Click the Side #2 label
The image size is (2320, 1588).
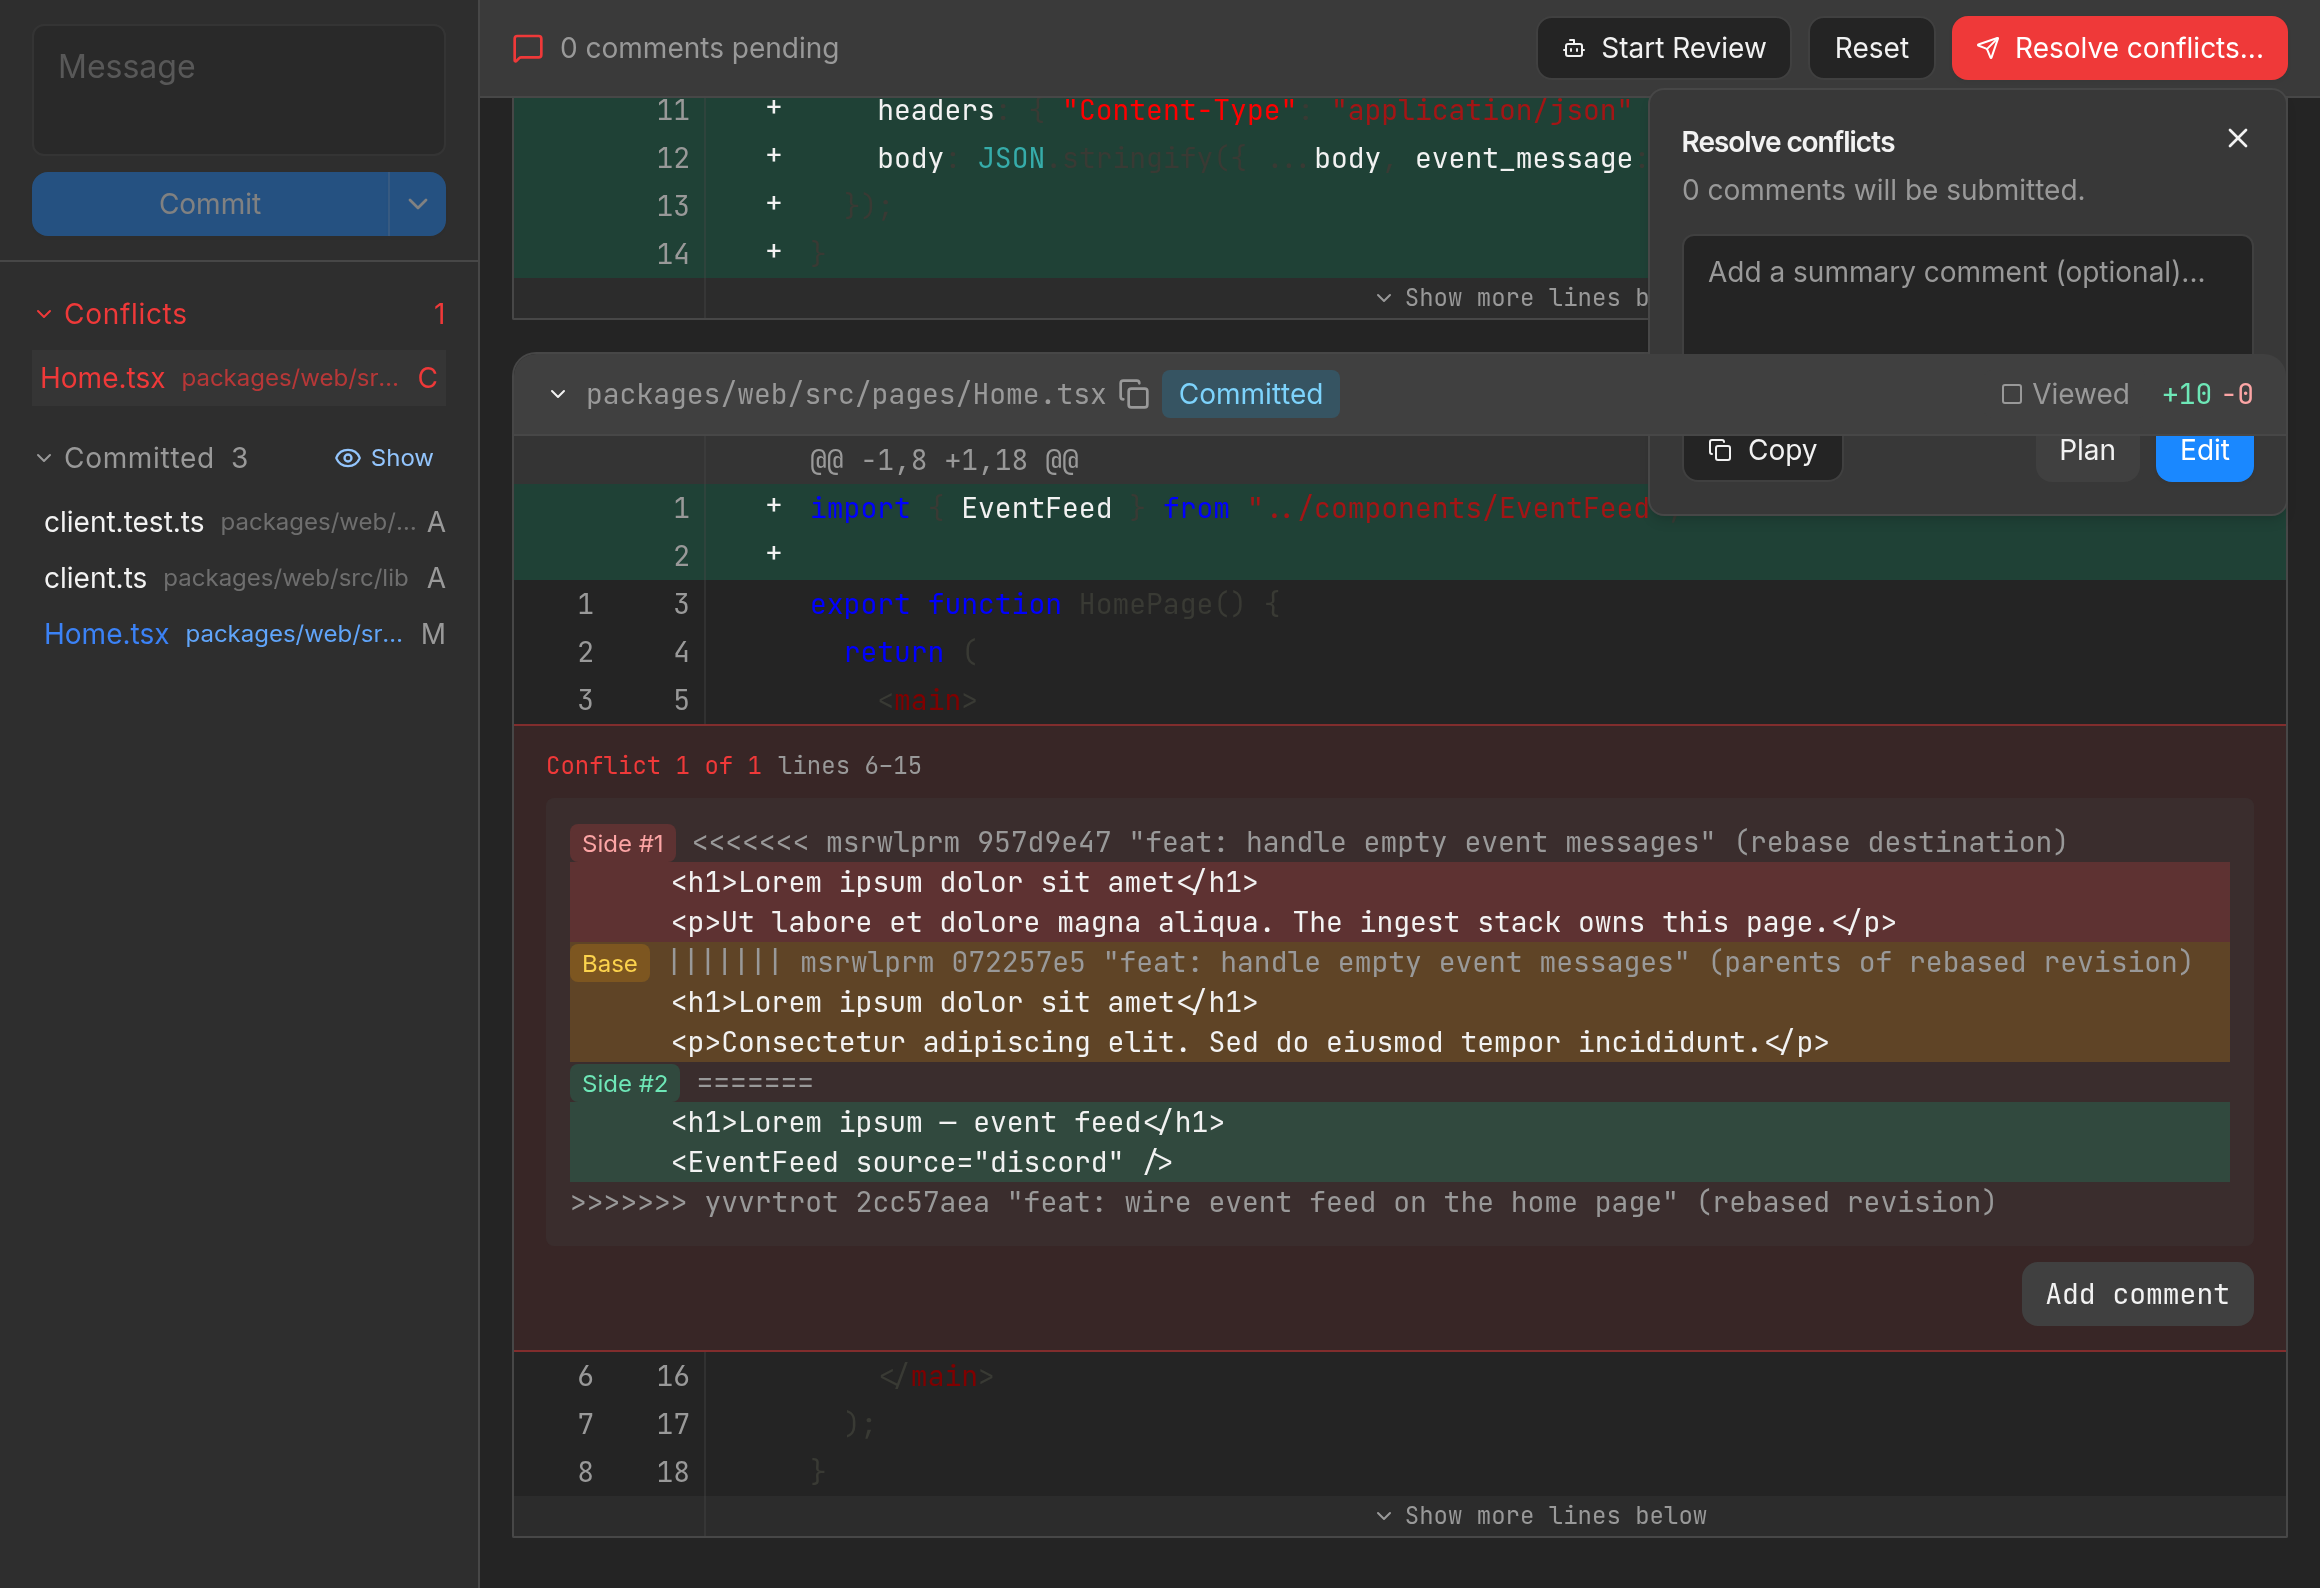(x=625, y=1083)
